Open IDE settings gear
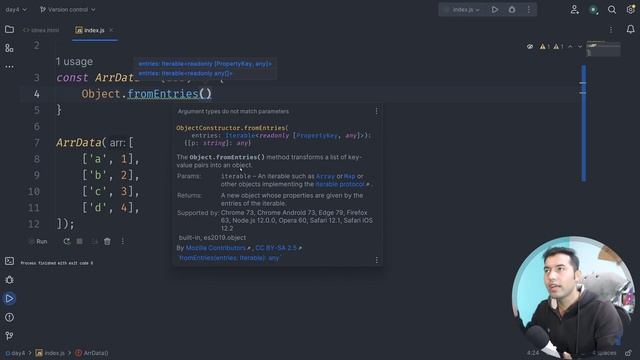Screen dimensions: 640x360 click(x=631, y=9)
